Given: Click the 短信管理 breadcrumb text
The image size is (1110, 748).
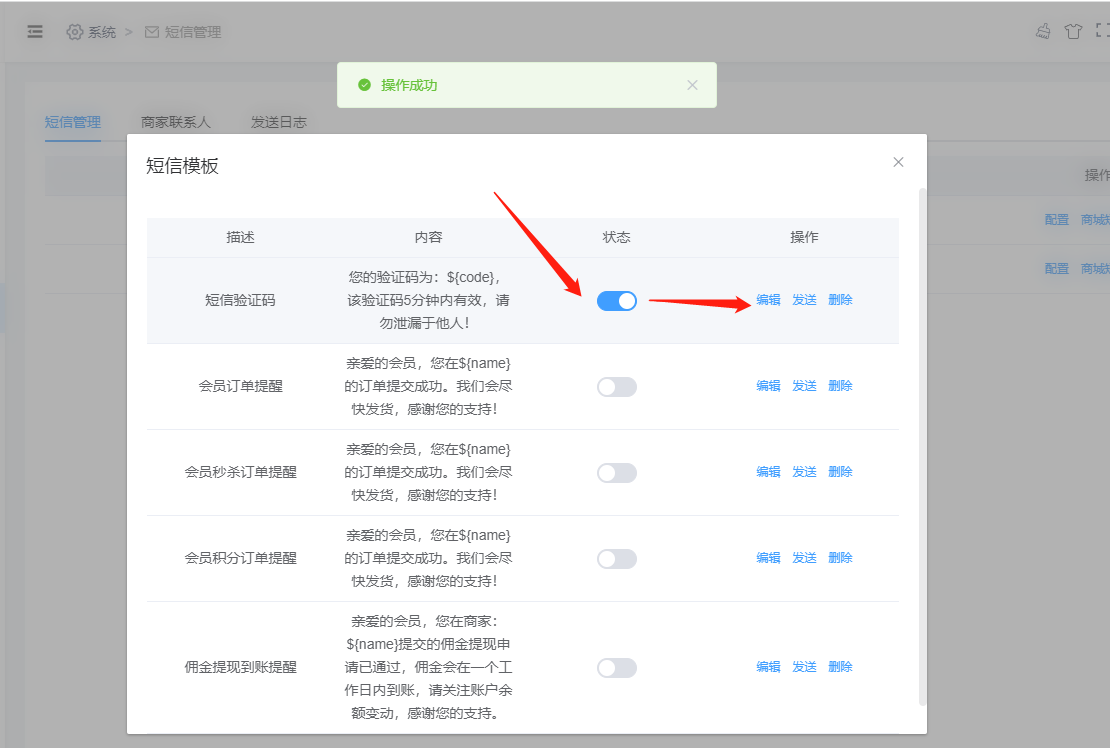Looking at the screenshot, I should coord(193,32).
